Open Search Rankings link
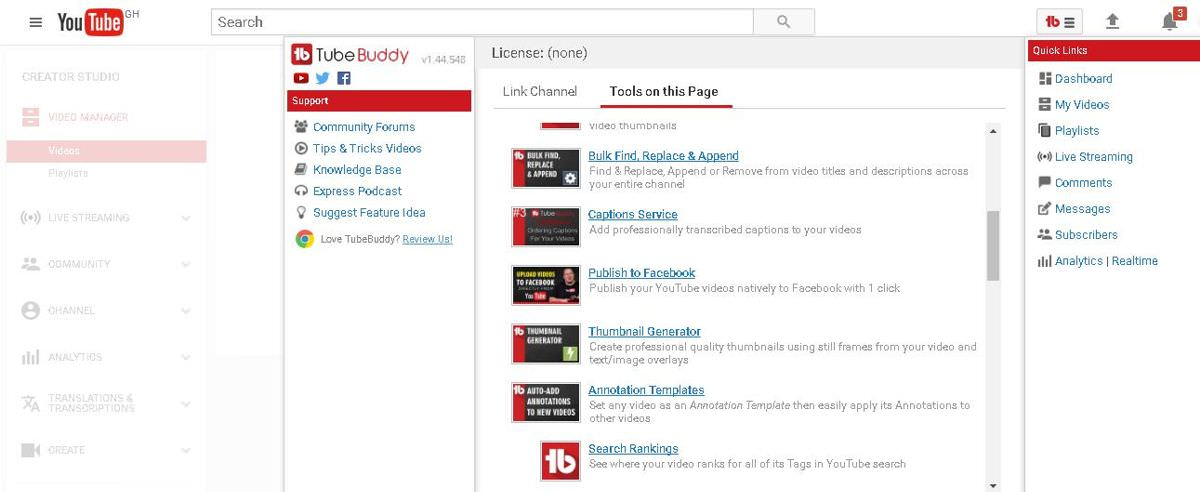 click(633, 449)
